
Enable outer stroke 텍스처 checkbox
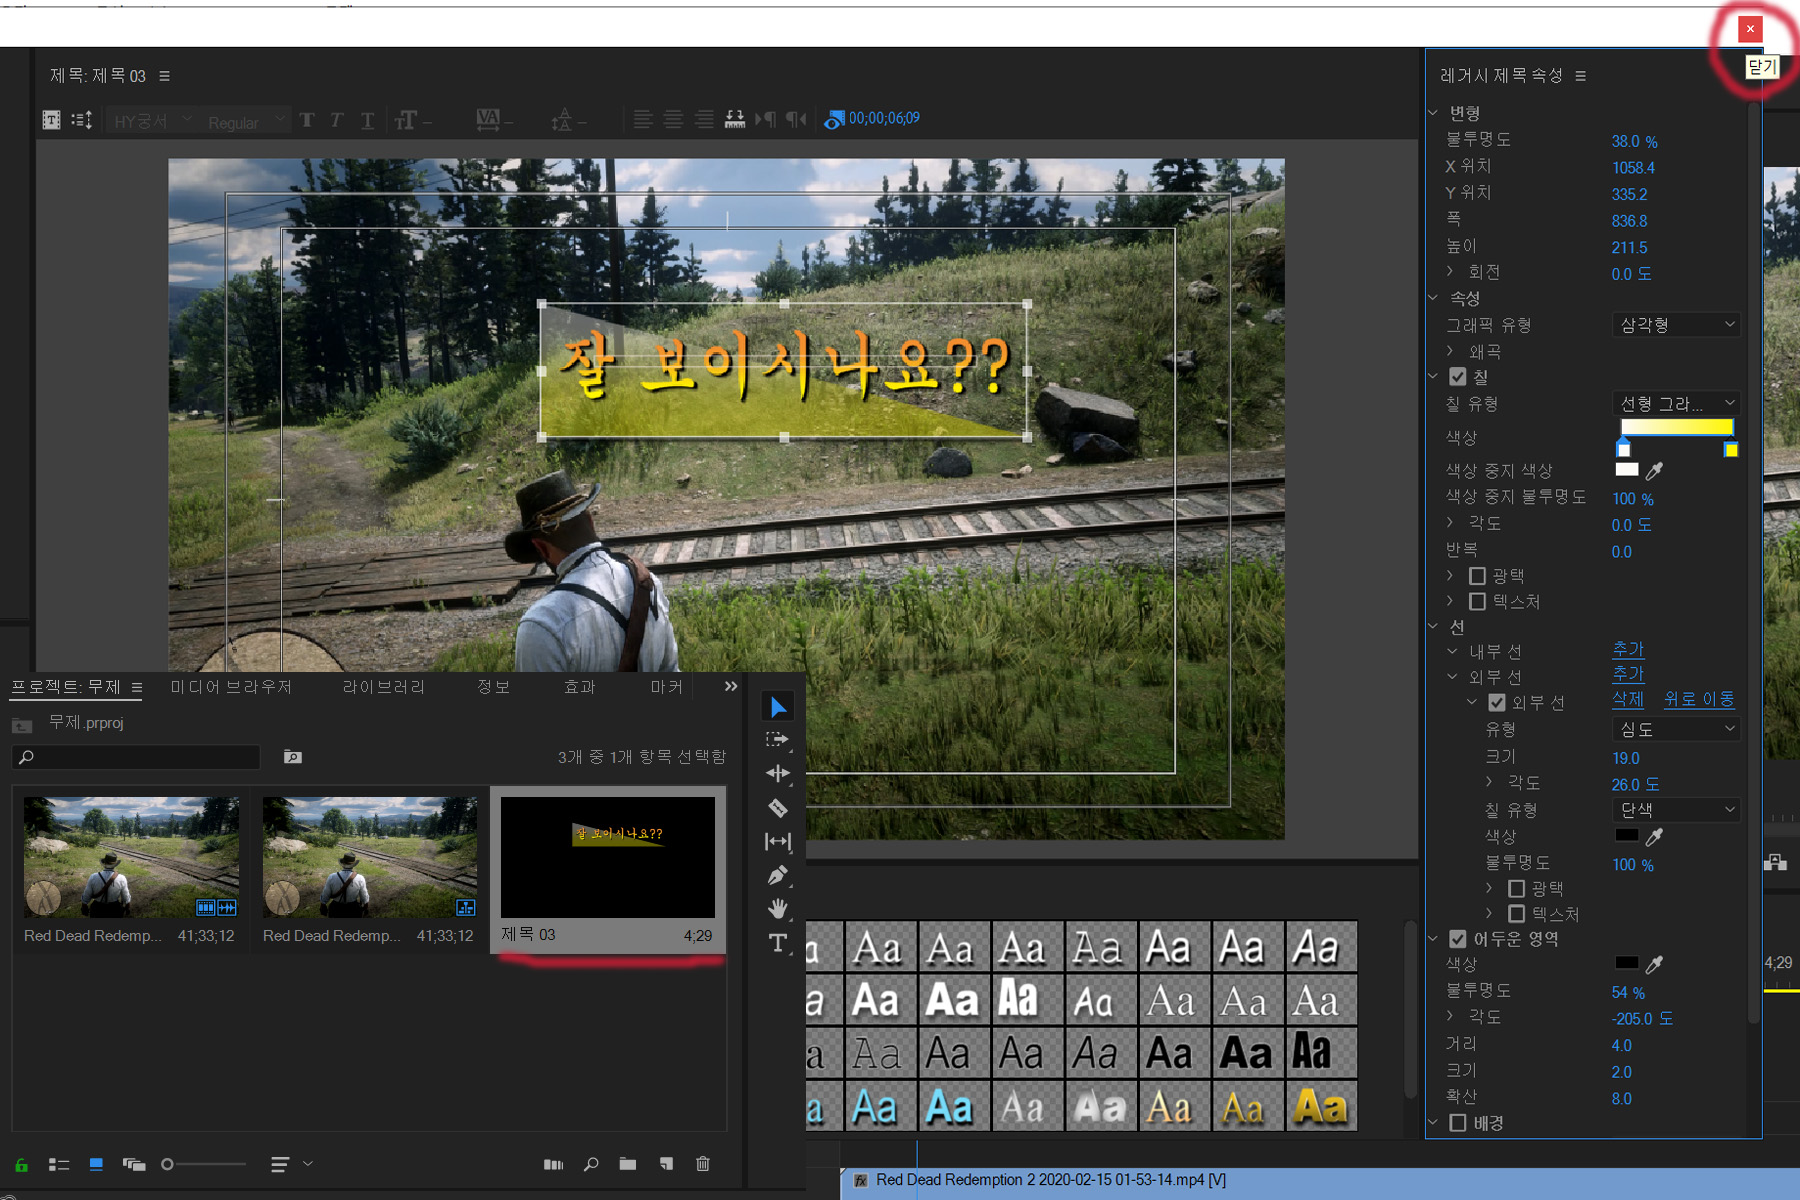coord(1516,914)
